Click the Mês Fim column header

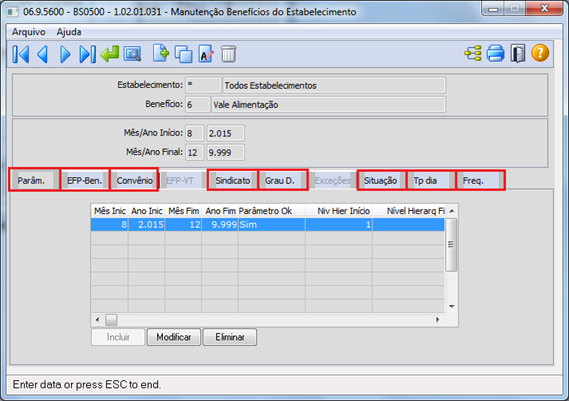click(183, 211)
